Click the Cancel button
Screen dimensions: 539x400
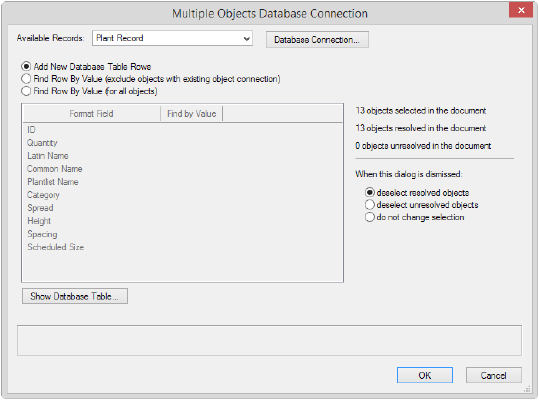click(x=493, y=375)
